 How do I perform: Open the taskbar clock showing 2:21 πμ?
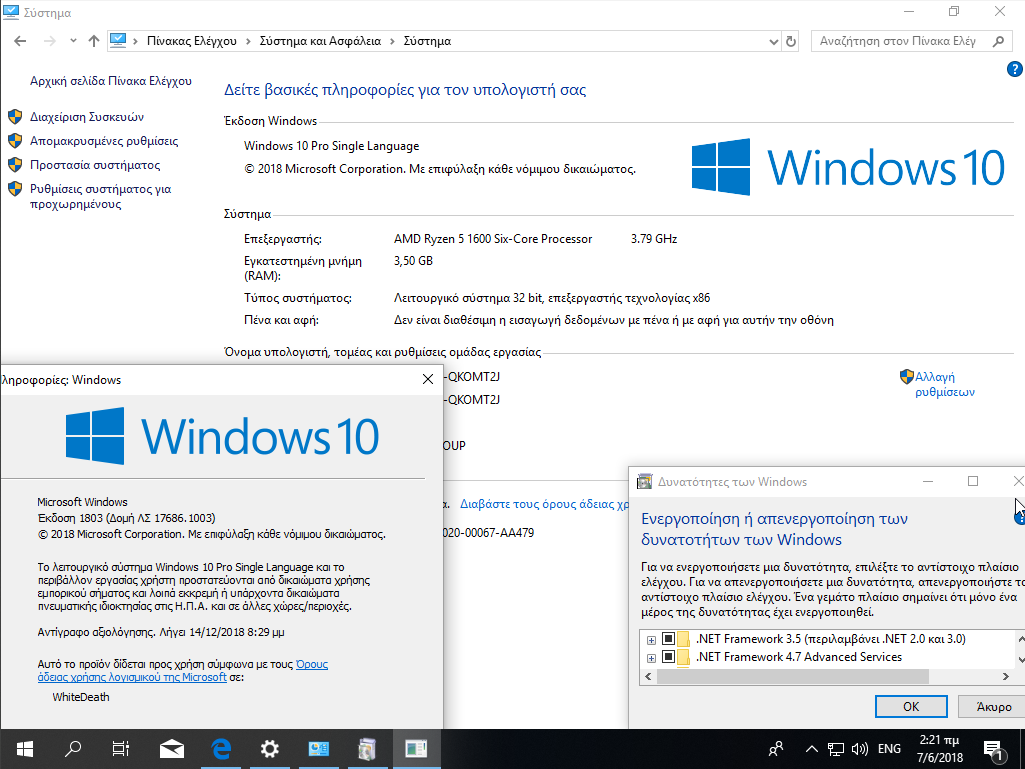click(x=939, y=749)
